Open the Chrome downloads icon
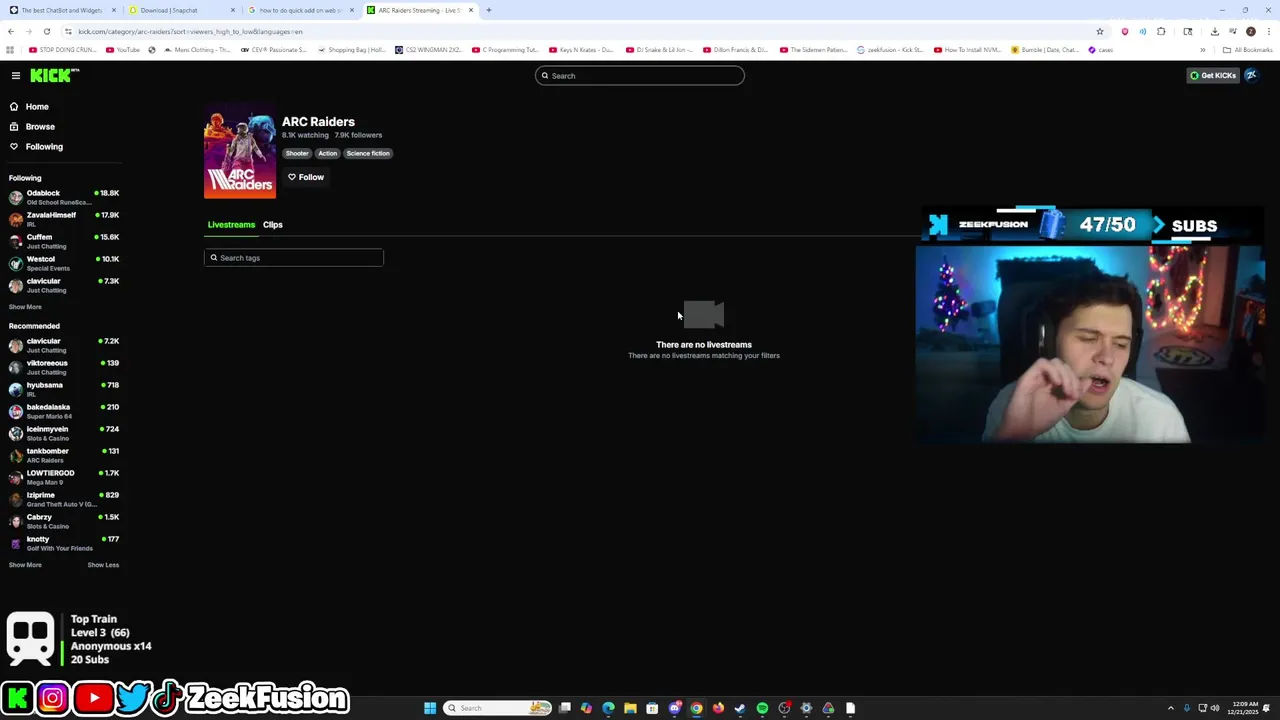The image size is (1280, 720). point(1214,31)
